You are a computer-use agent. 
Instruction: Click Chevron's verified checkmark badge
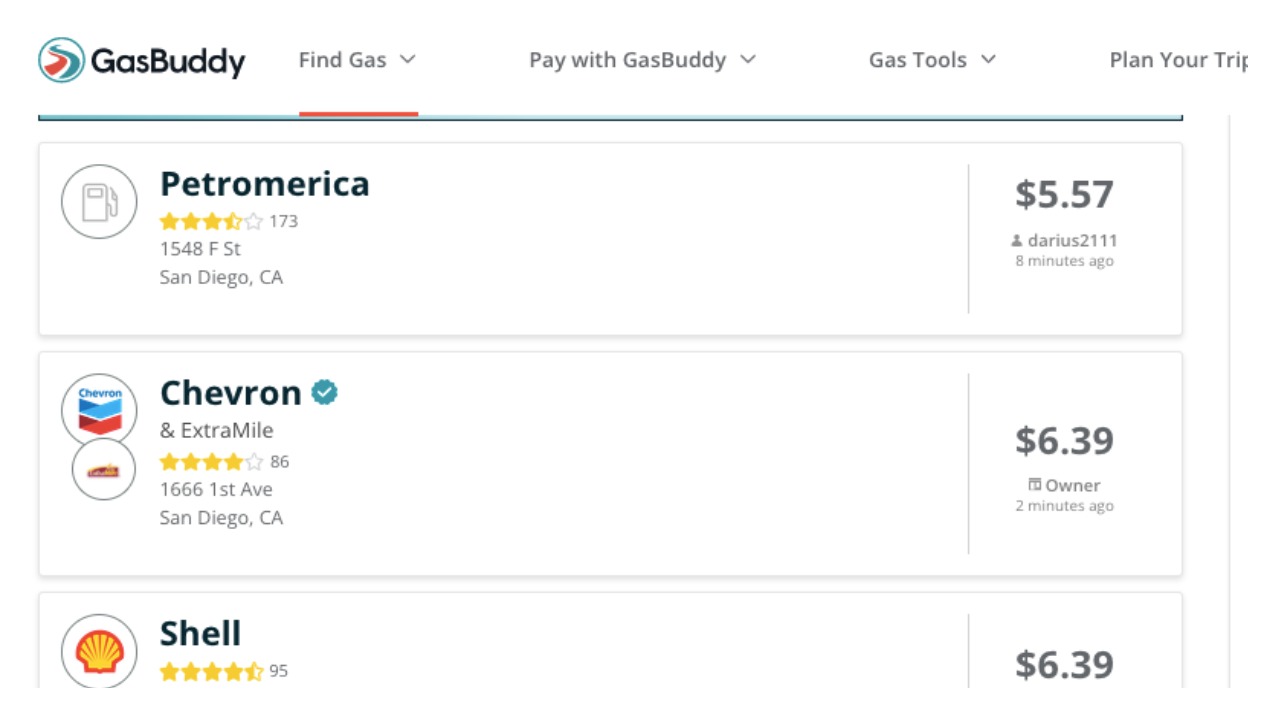(x=324, y=392)
